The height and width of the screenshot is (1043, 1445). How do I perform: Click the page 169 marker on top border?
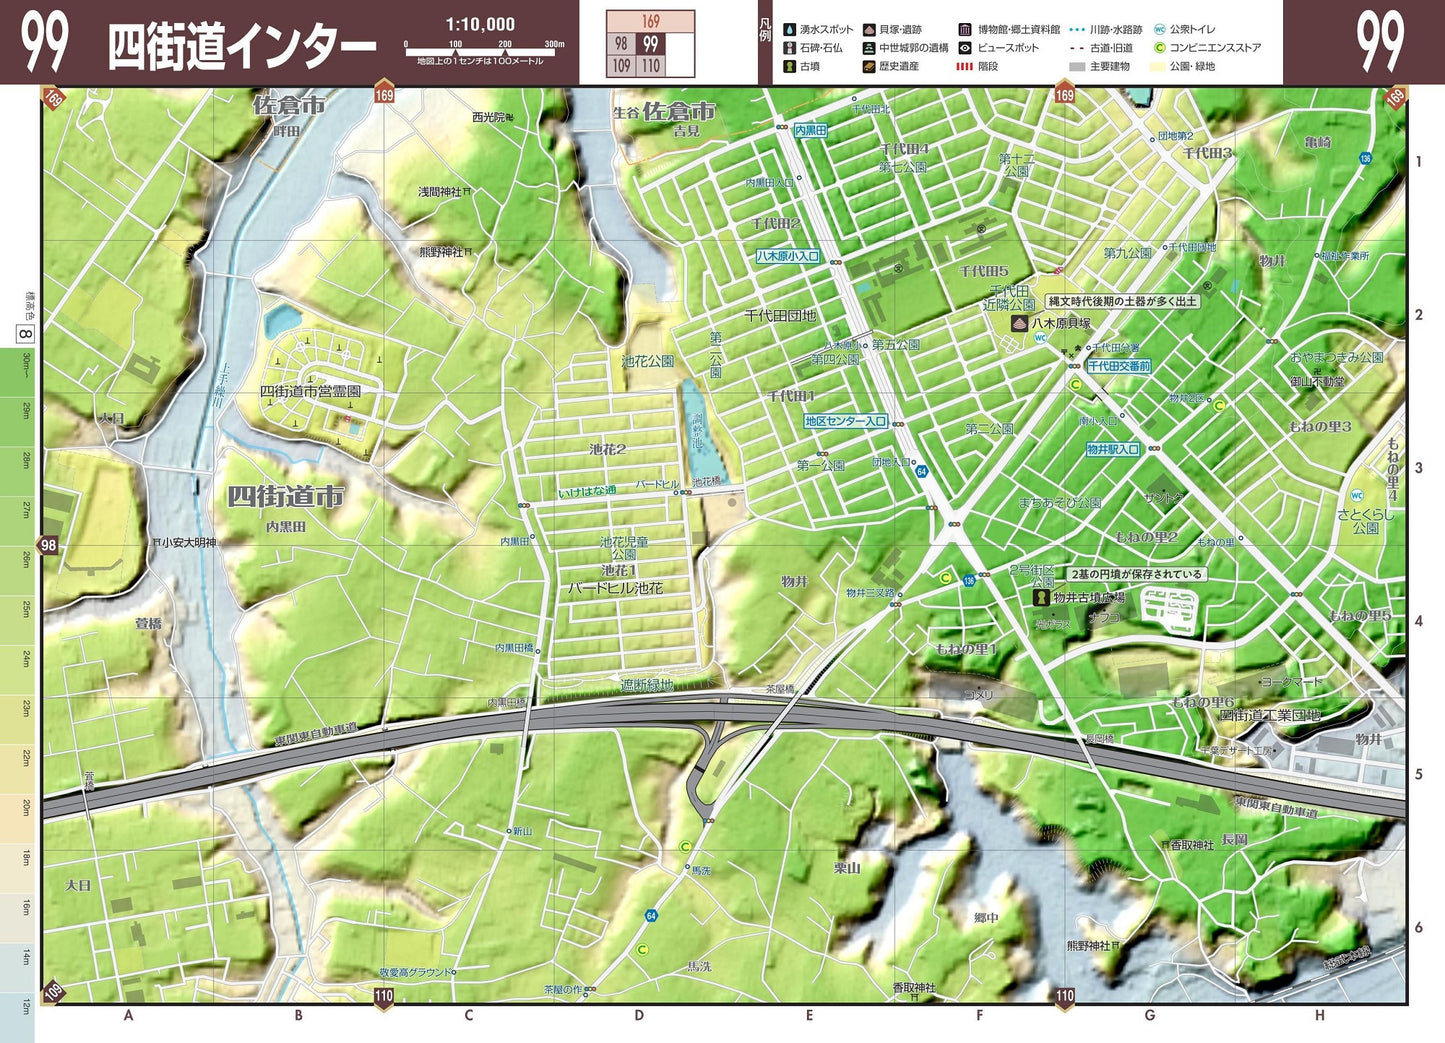[x=384, y=95]
